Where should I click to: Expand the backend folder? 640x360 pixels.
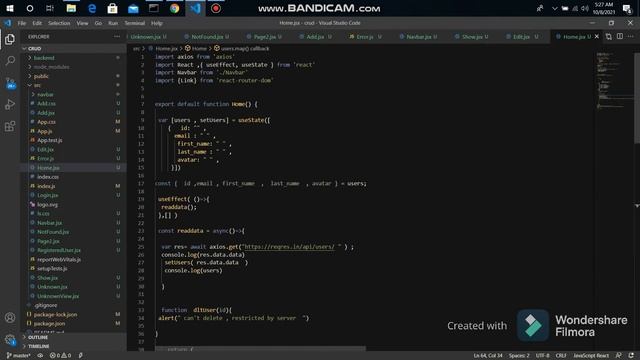click(73, 58)
